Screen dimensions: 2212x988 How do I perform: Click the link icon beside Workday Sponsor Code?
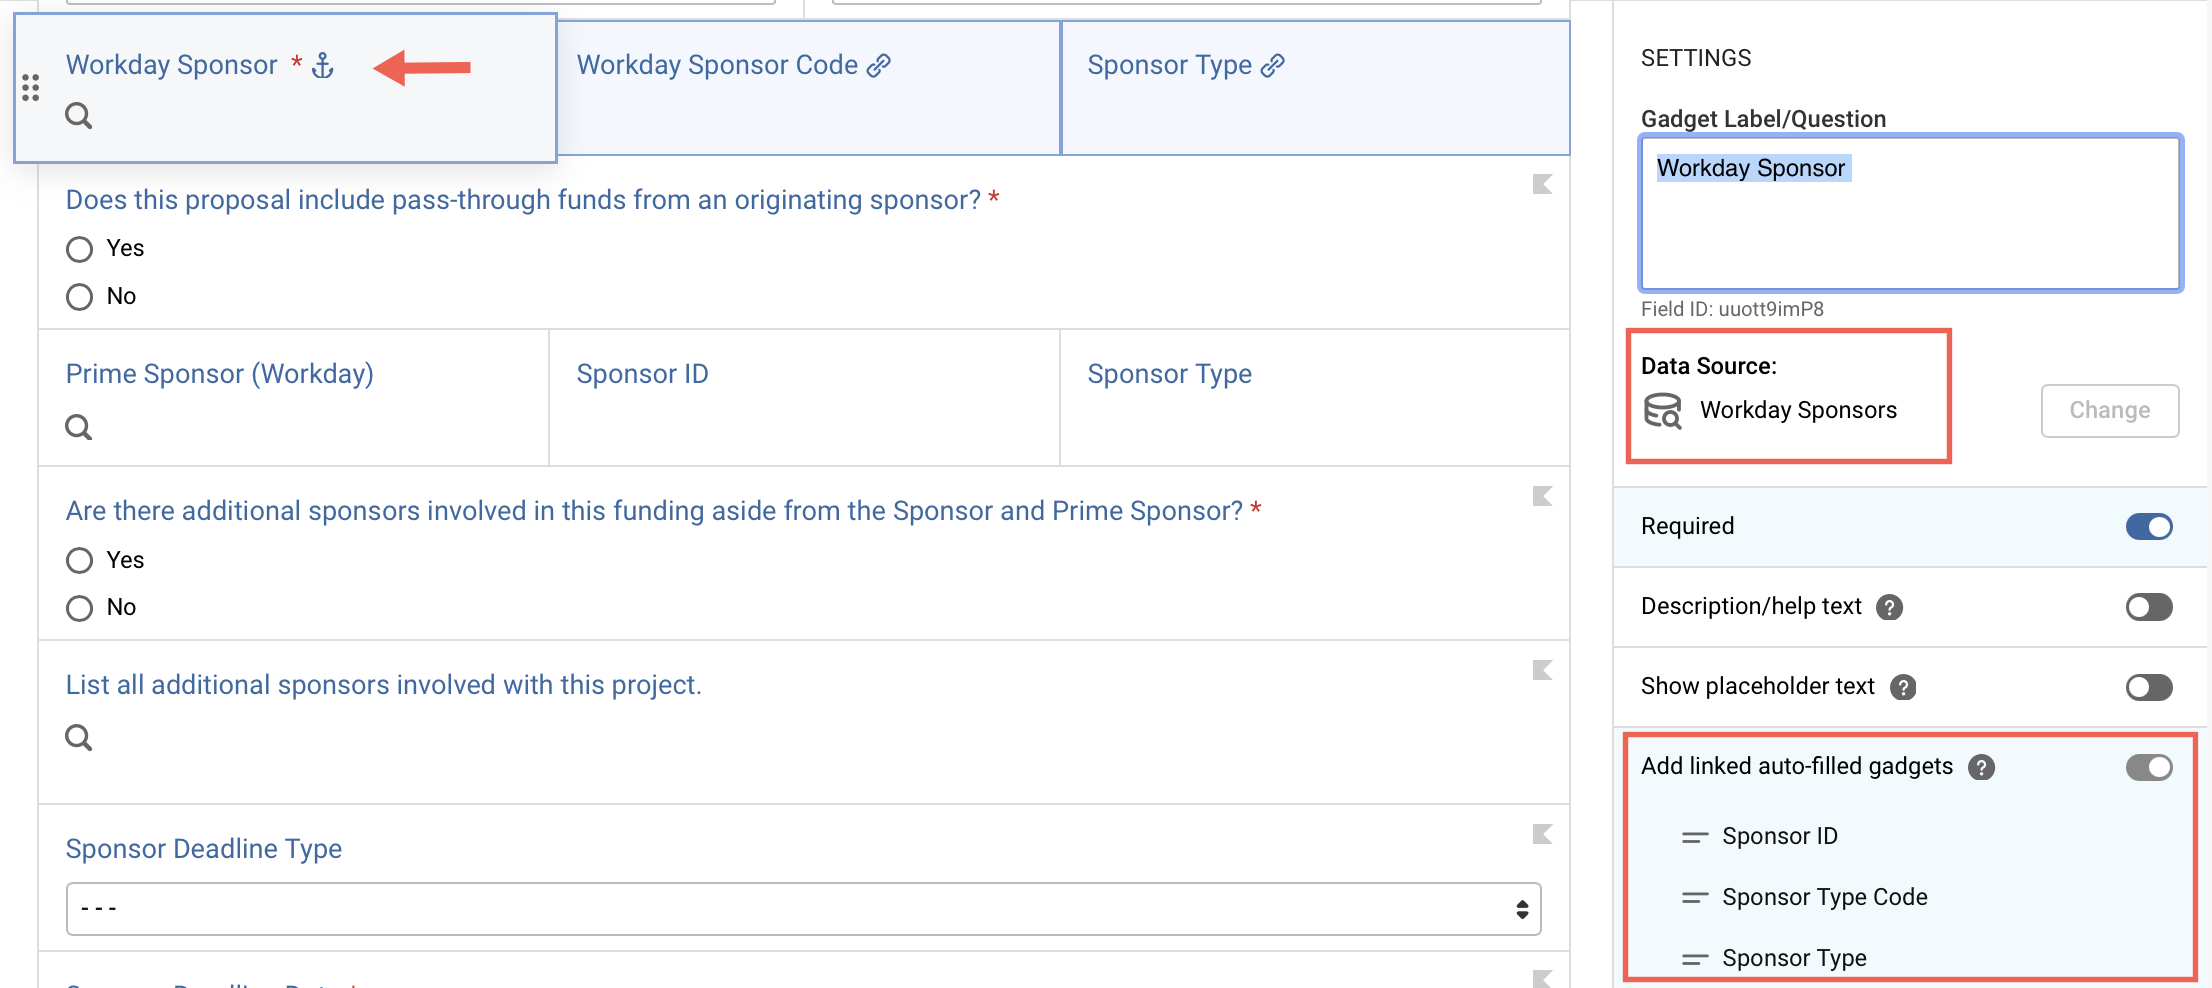pyautogui.click(x=879, y=64)
